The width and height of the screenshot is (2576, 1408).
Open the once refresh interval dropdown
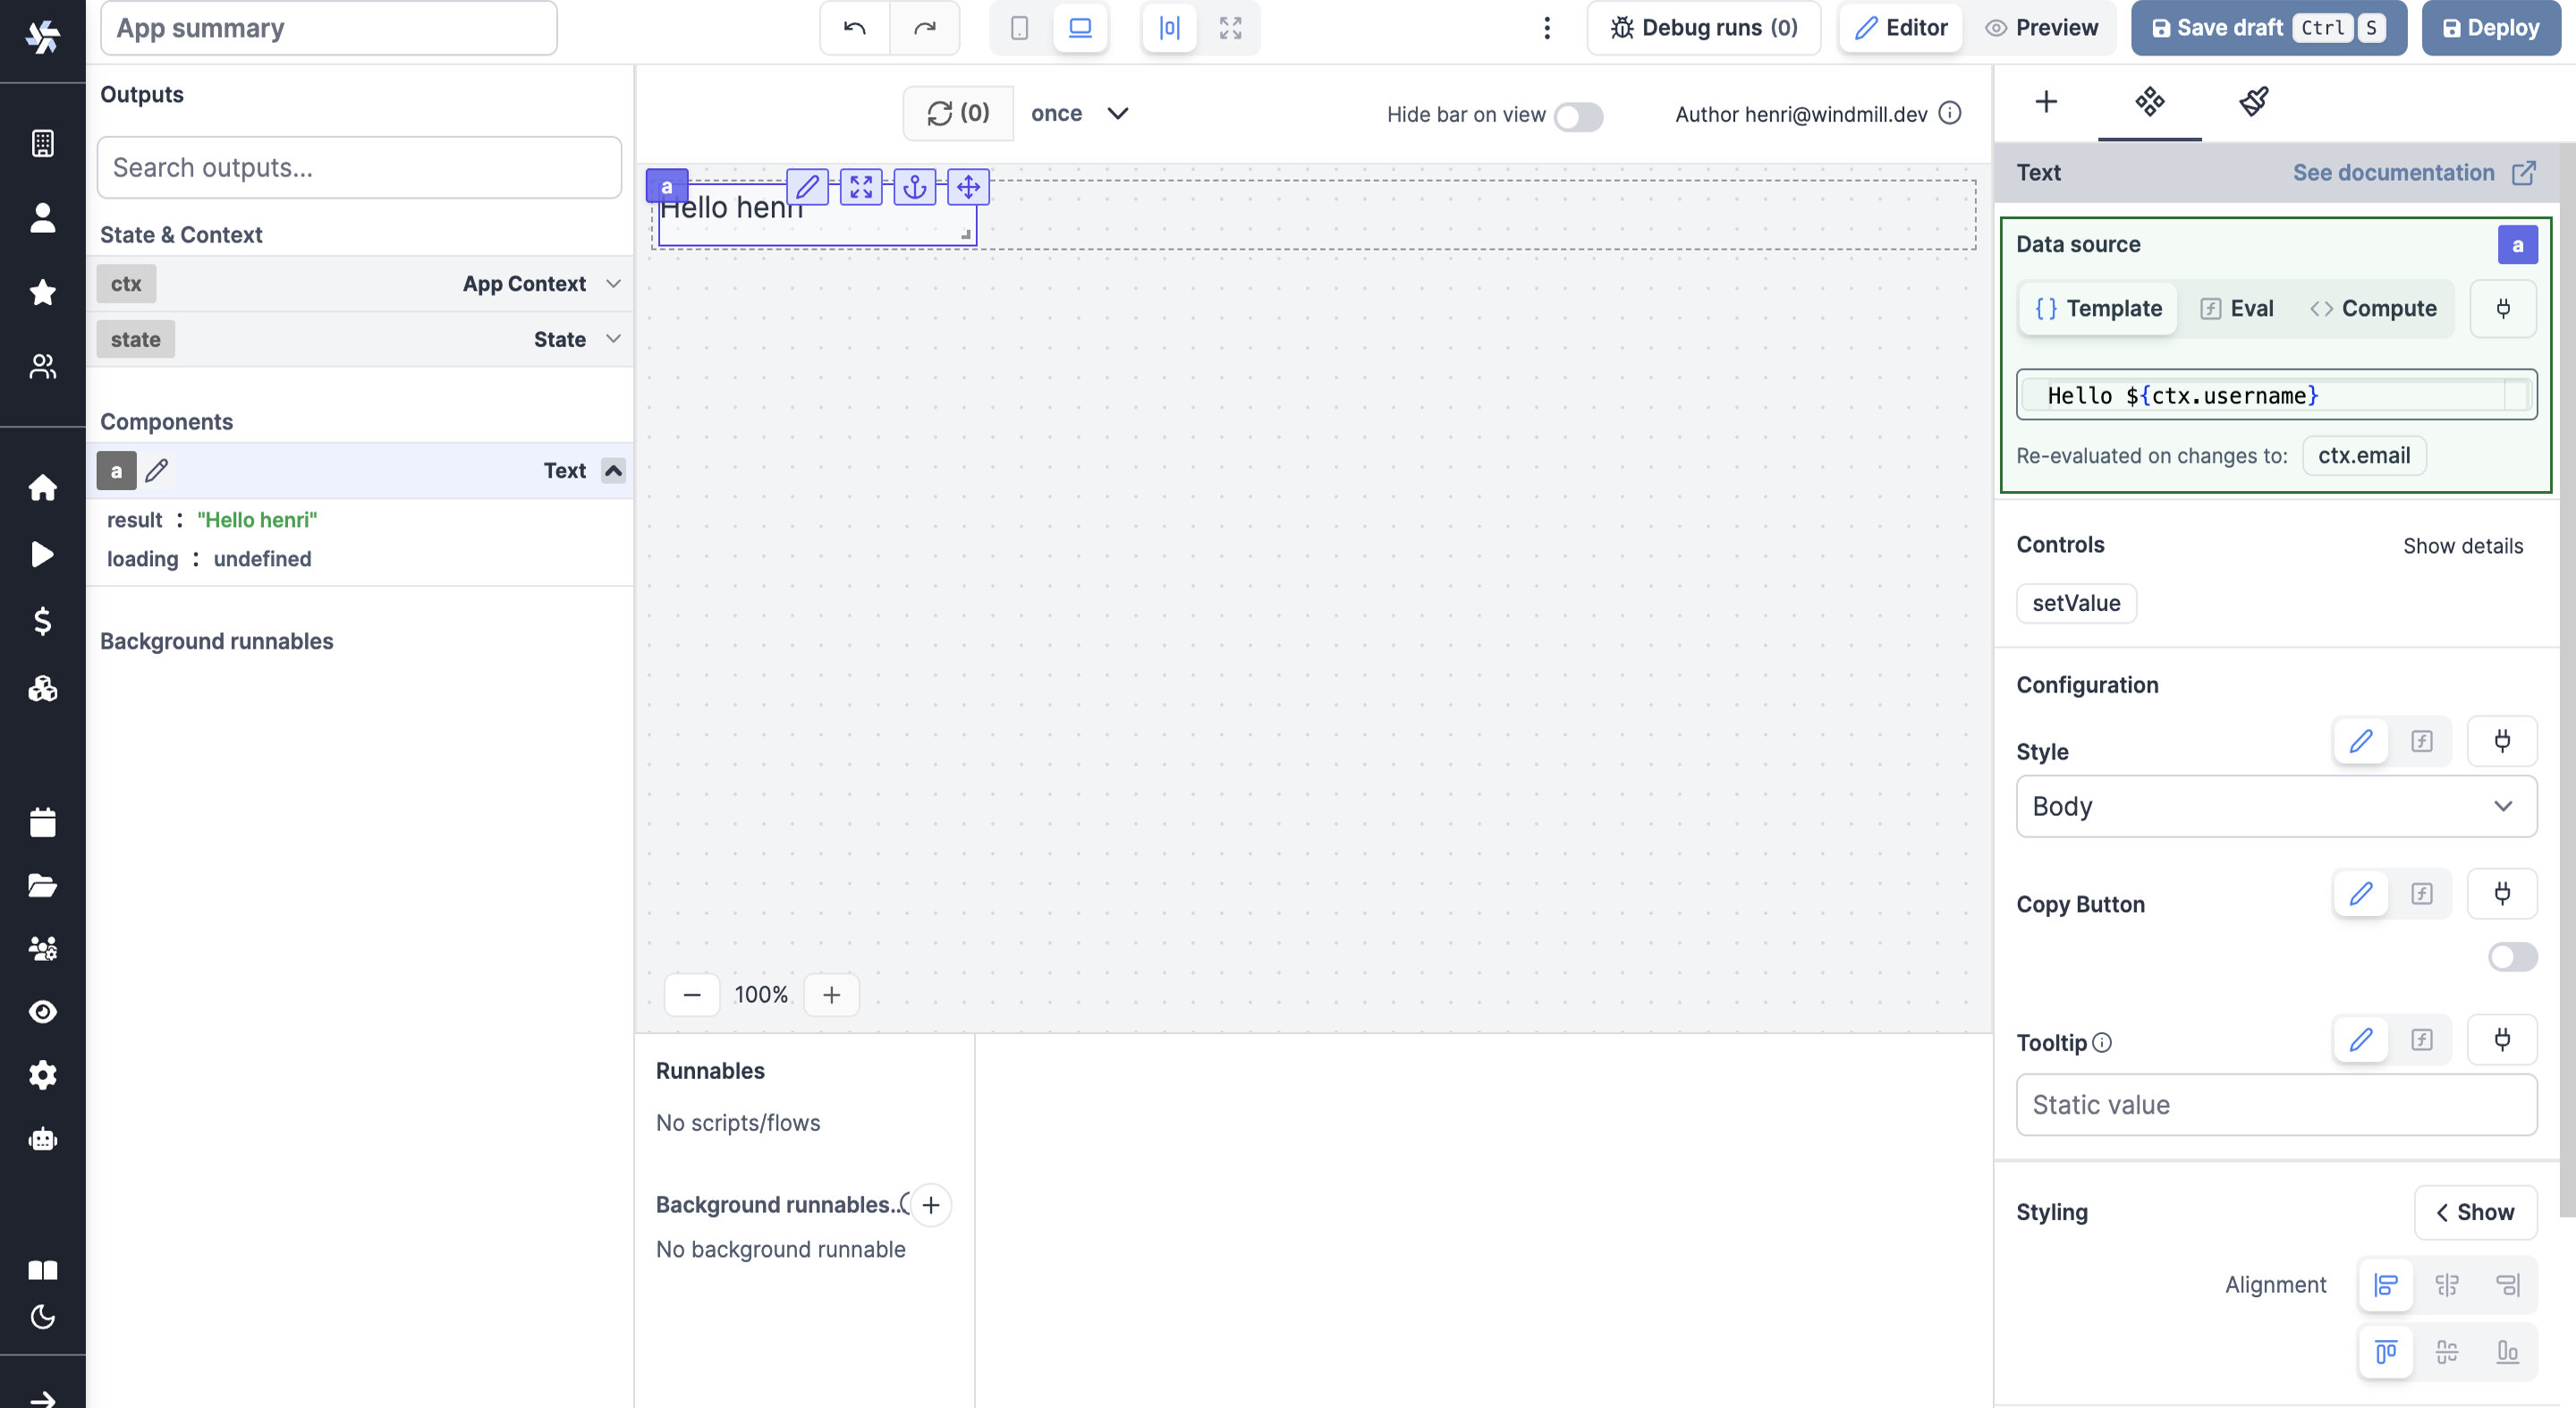(x=1080, y=113)
